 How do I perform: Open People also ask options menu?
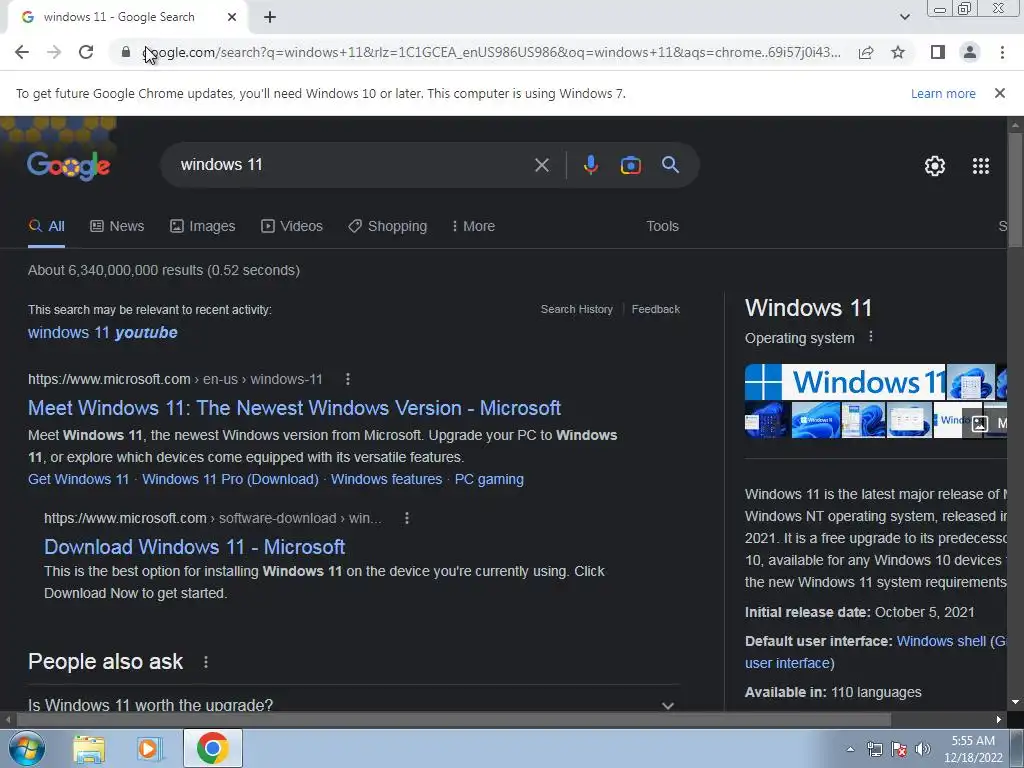(x=206, y=662)
